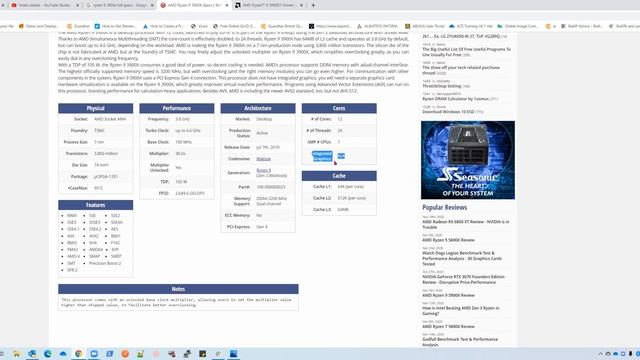Image resolution: width=640 pixels, height=360 pixels.
Task: Click the 'DDR4-3200 MHz' memory support value
Action: pyautogui.click(x=271, y=198)
